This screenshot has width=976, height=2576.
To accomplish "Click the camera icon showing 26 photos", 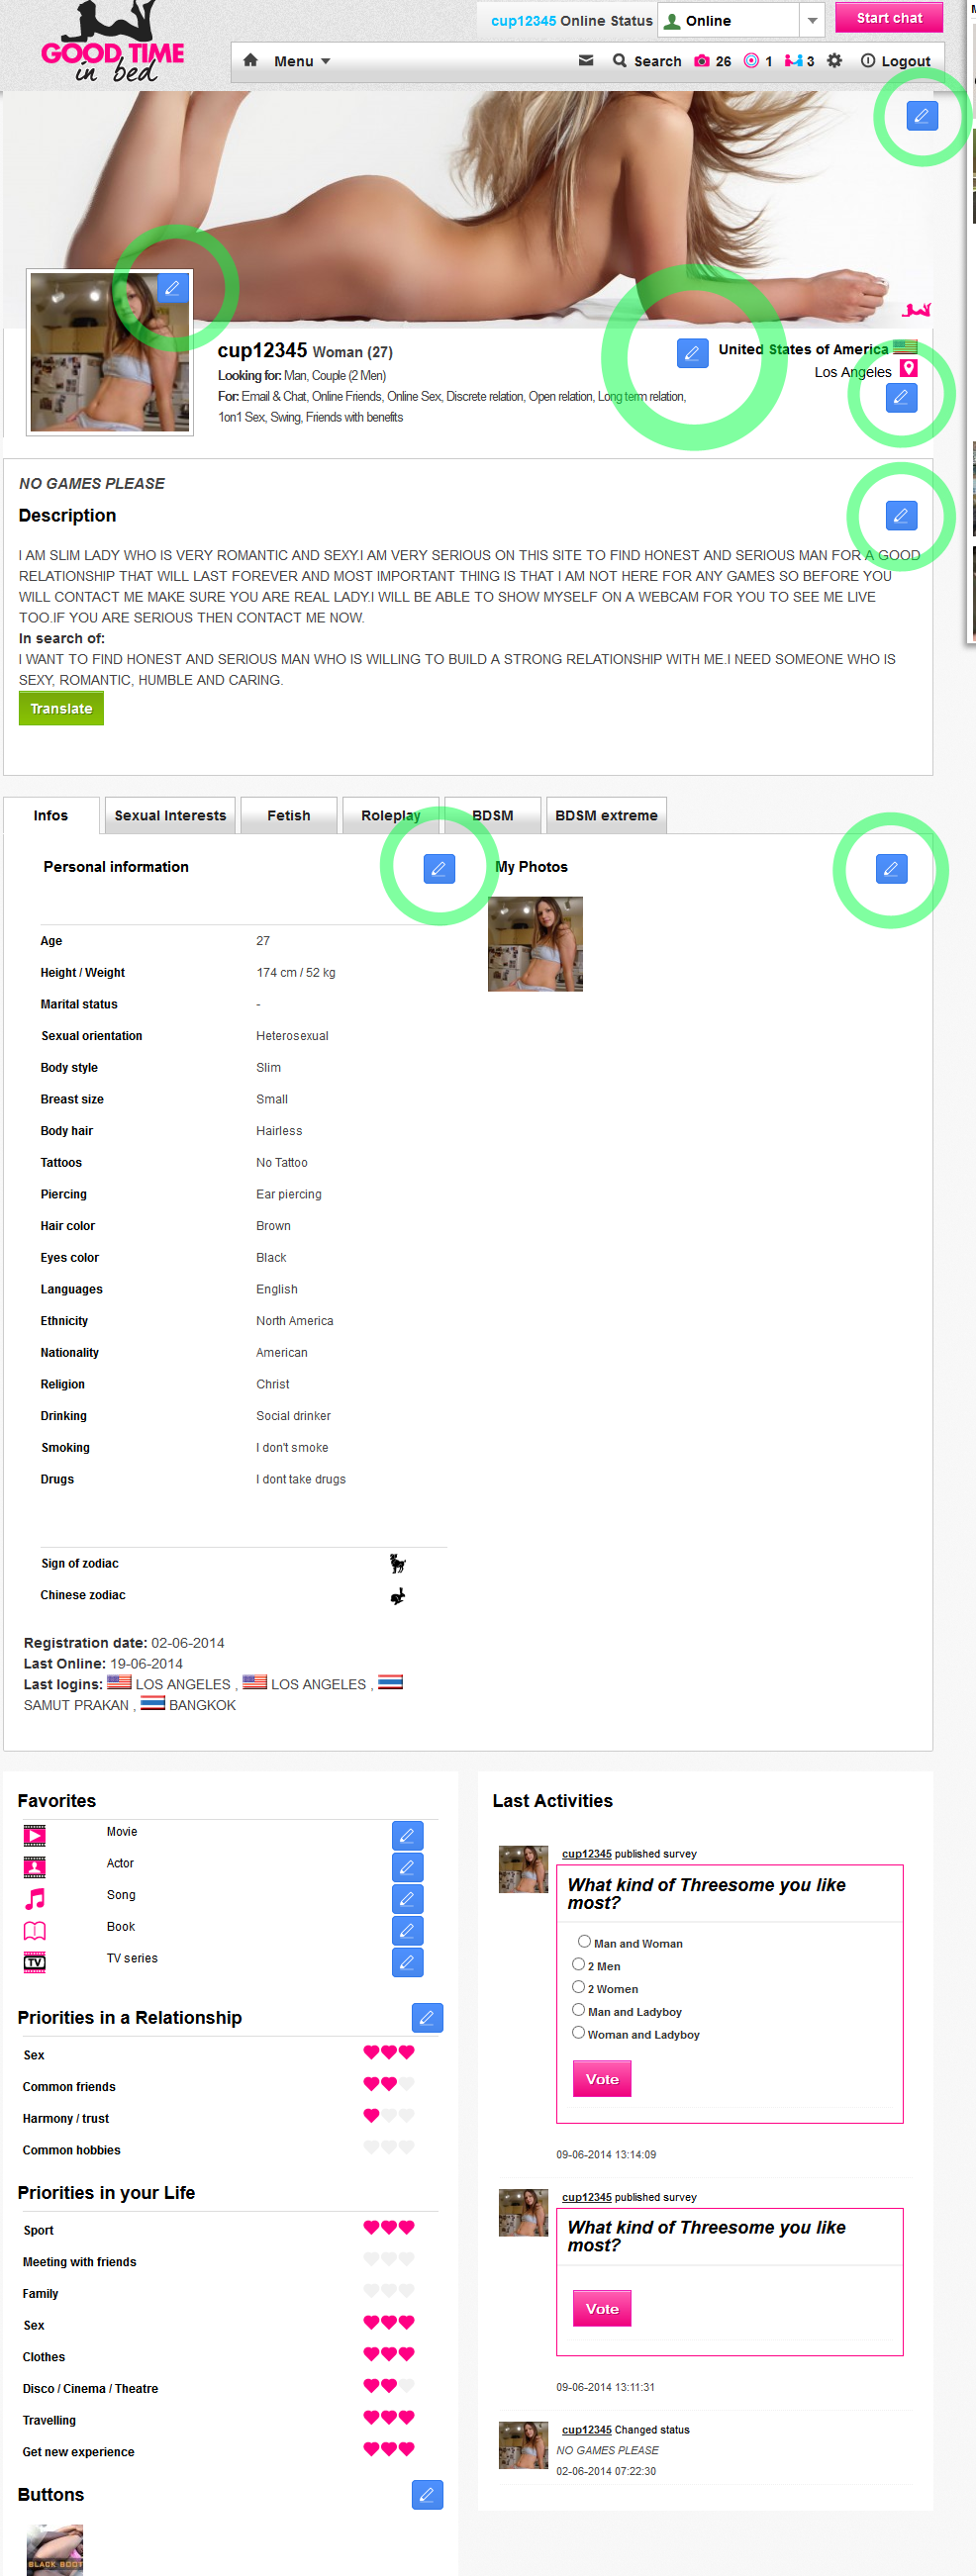I will coord(702,61).
